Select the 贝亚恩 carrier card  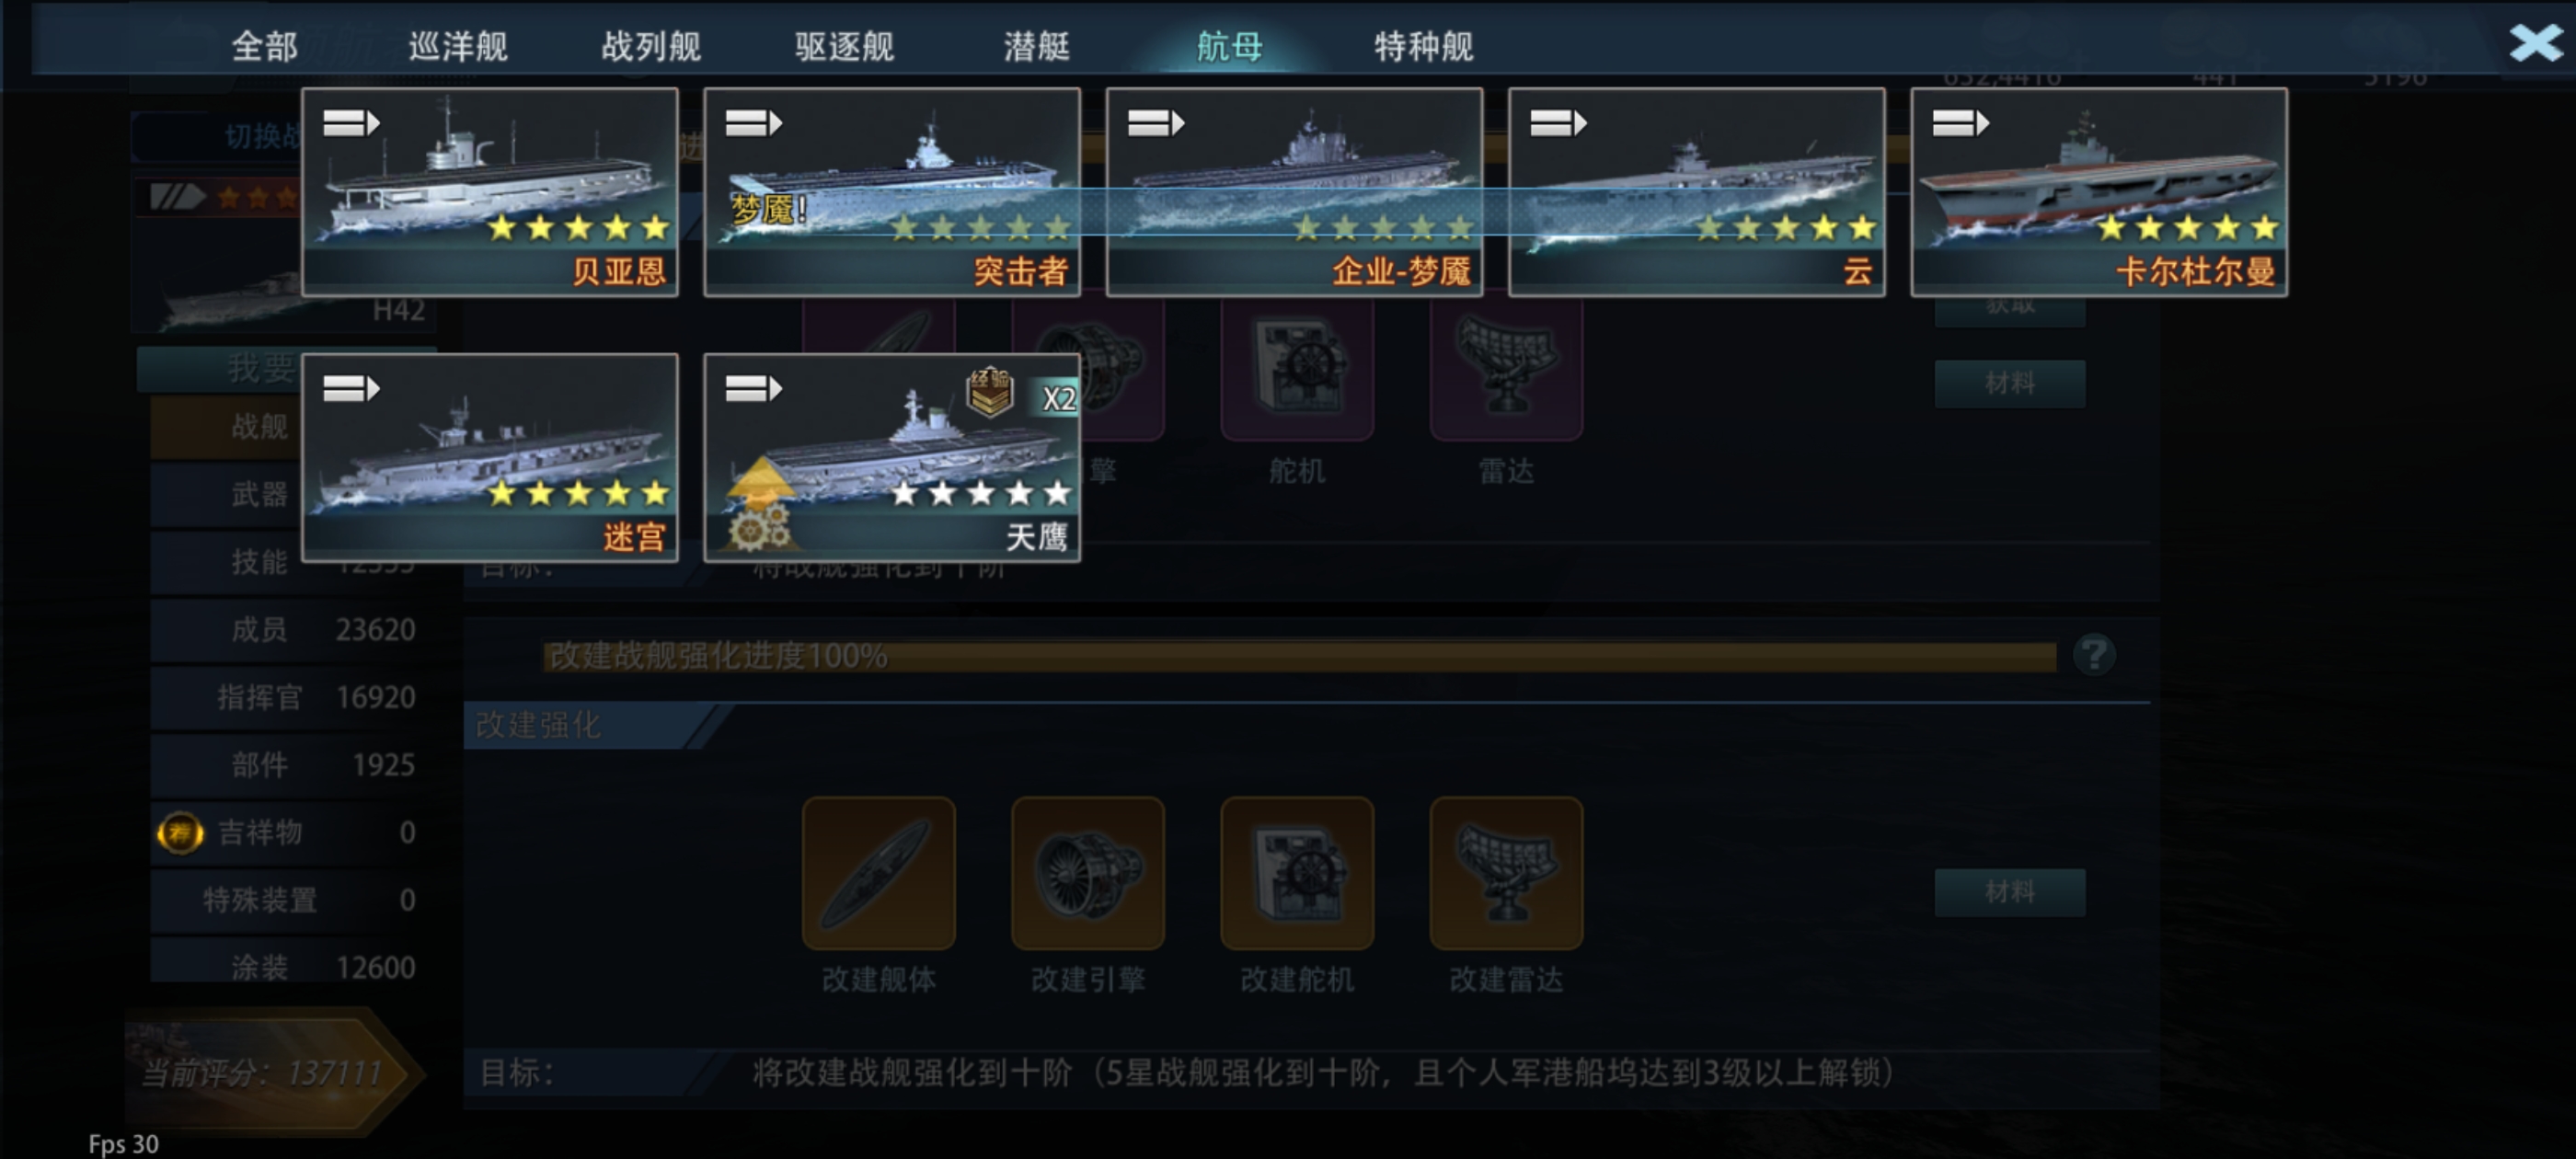click(490, 192)
